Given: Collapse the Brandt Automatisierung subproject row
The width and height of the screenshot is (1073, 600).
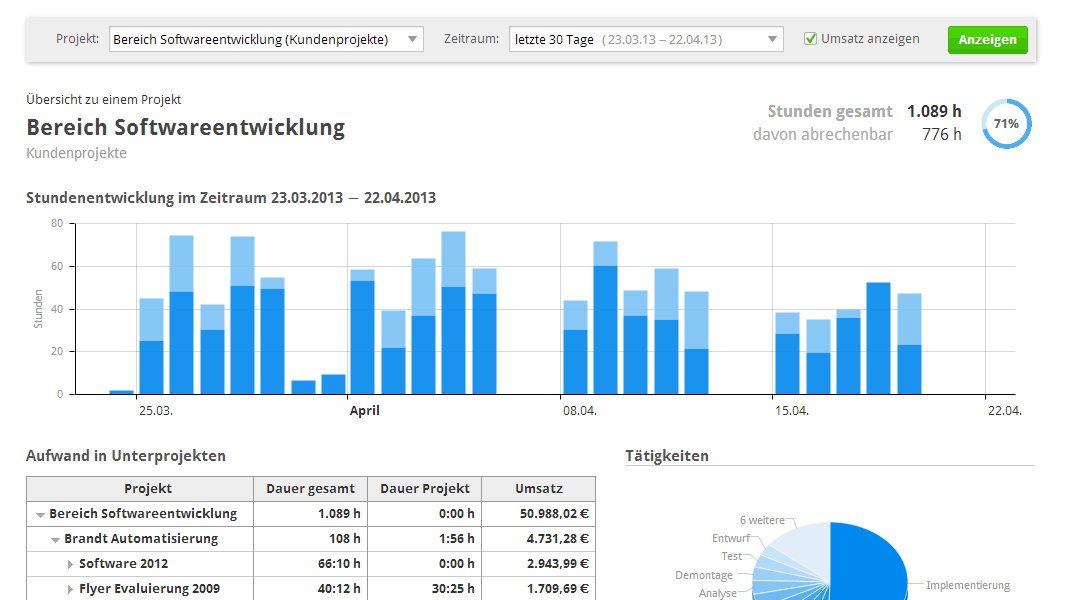Looking at the screenshot, I should [55, 540].
